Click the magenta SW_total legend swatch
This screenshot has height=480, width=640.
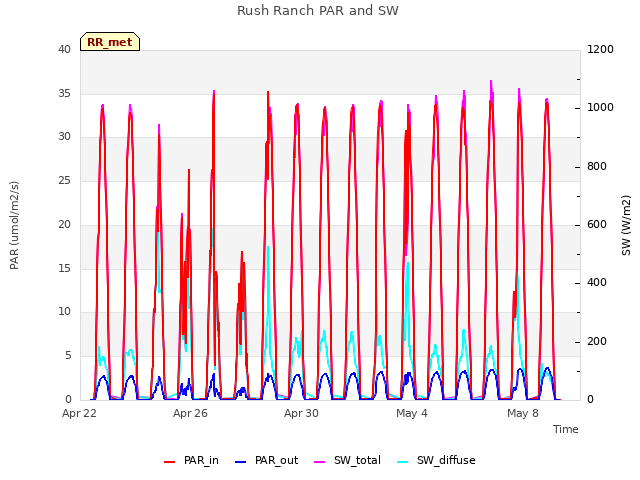click(x=320, y=462)
